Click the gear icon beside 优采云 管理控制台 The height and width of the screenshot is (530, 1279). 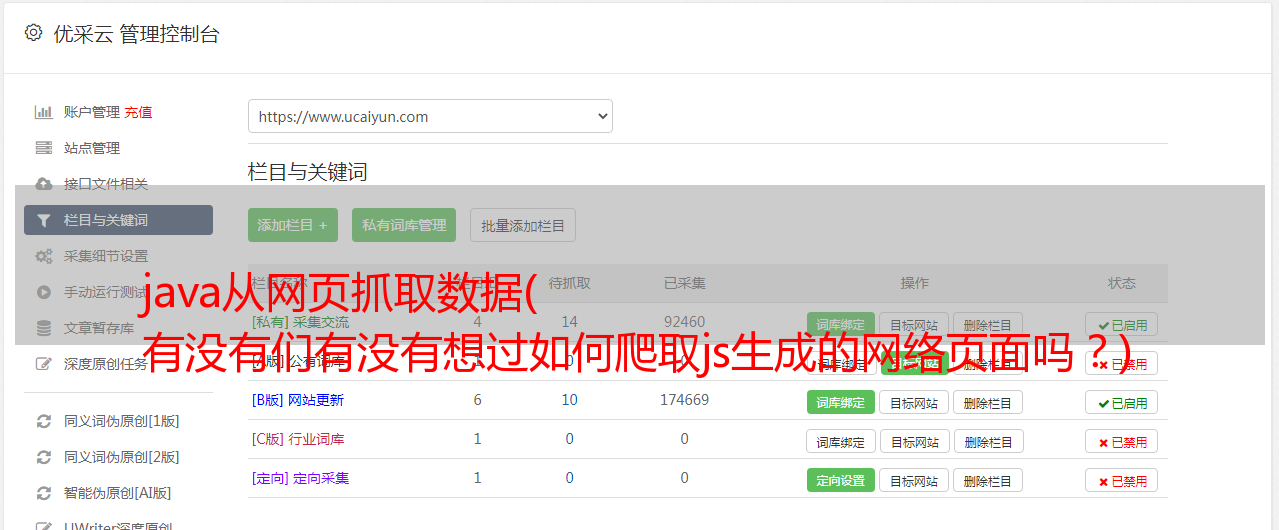click(x=33, y=33)
